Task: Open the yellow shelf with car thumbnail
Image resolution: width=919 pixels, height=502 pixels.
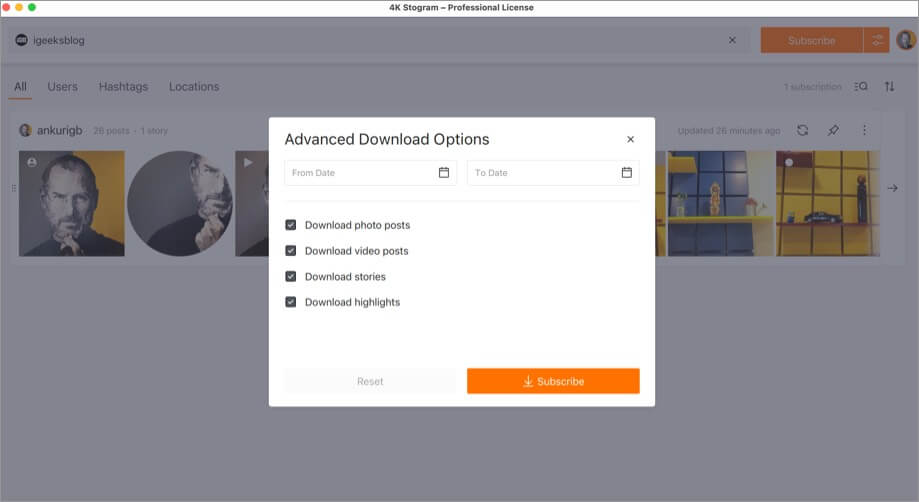Action: pyautogui.click(x=828, y=203)
